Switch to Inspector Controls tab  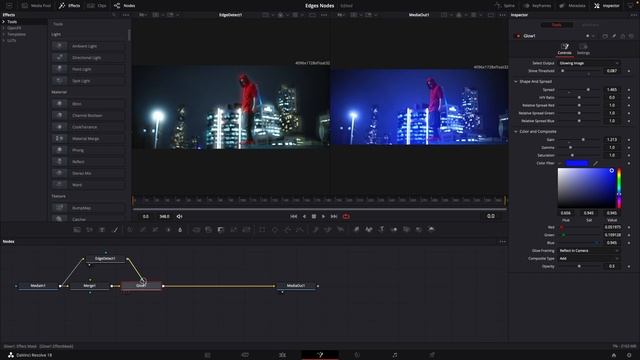click(564, 49)
